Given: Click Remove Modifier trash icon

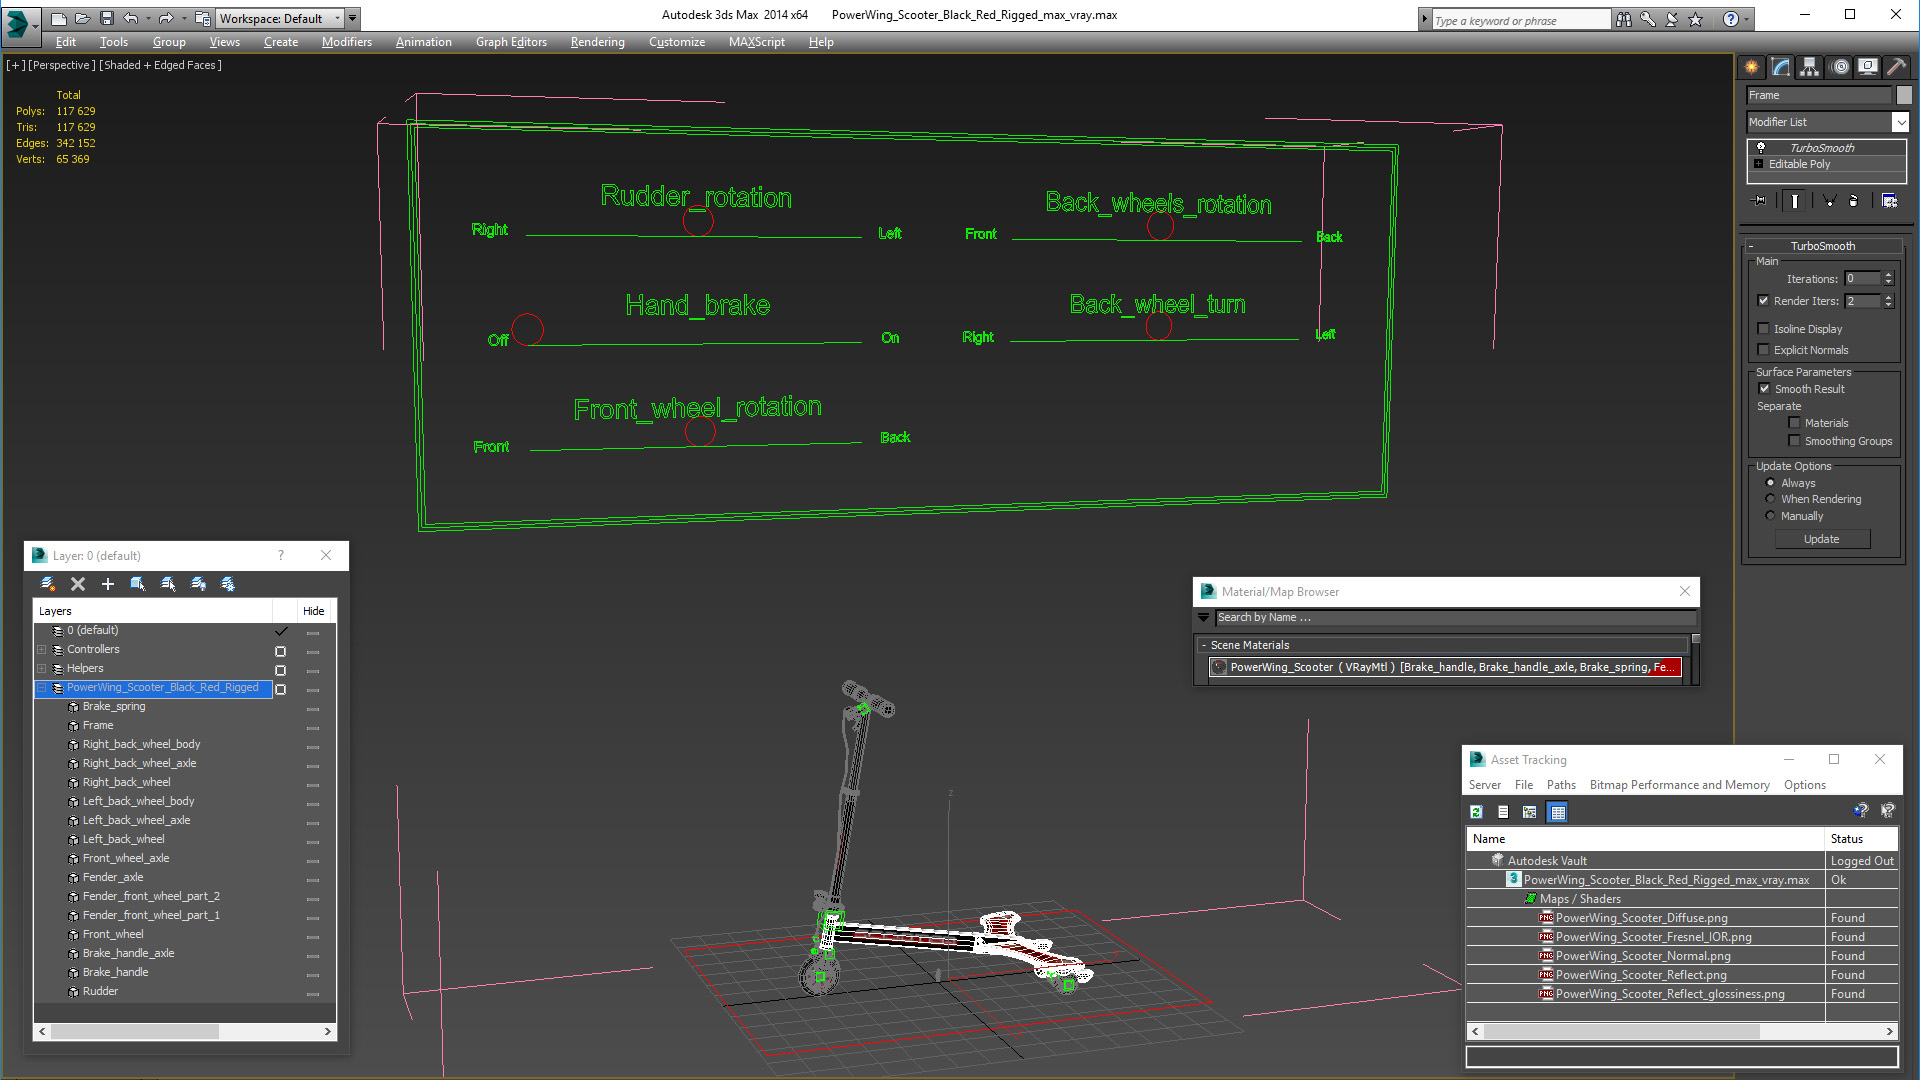Looking at the screenshot, I should point(1854,201).
